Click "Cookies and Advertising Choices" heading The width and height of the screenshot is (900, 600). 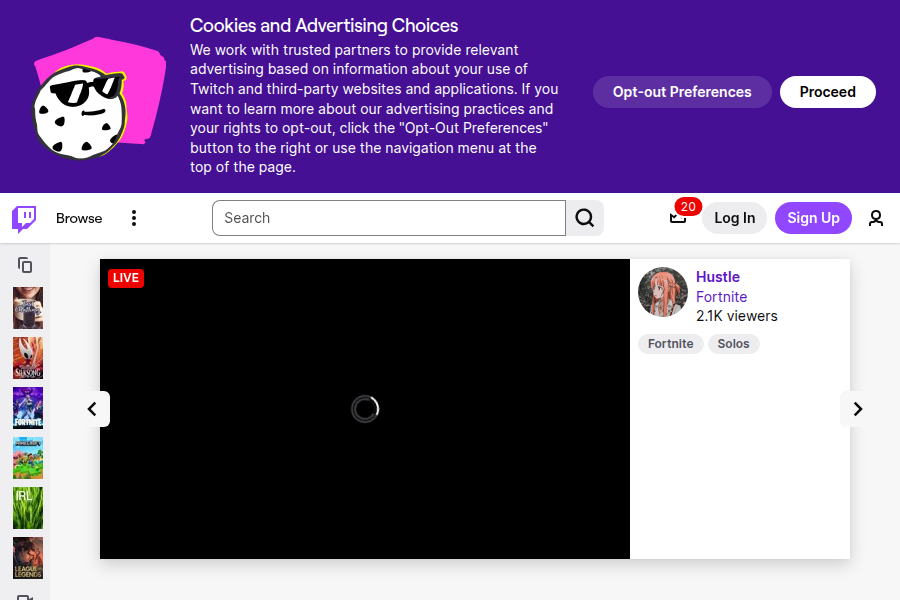(324, 26)
